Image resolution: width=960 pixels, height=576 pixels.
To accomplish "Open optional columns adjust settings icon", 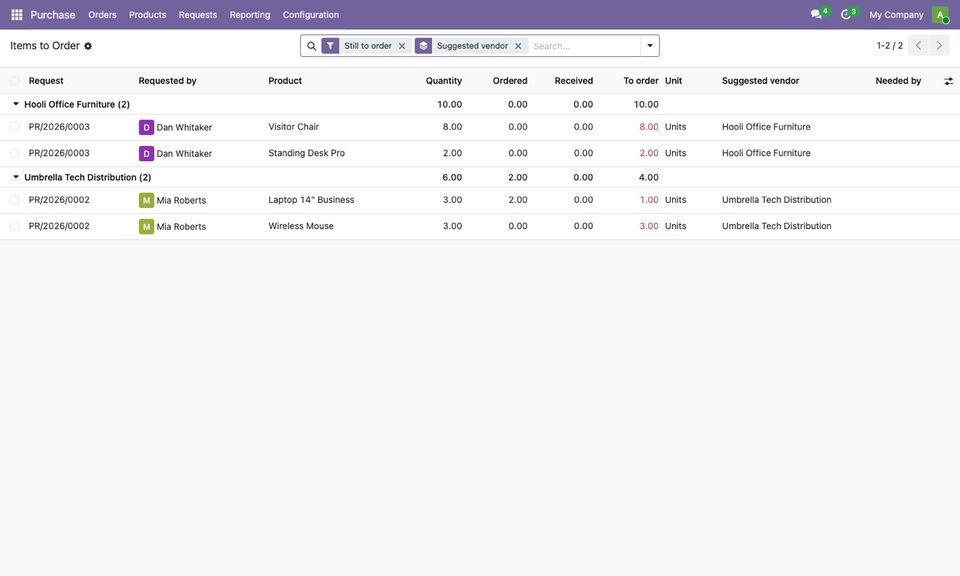I will pos(948,81).
